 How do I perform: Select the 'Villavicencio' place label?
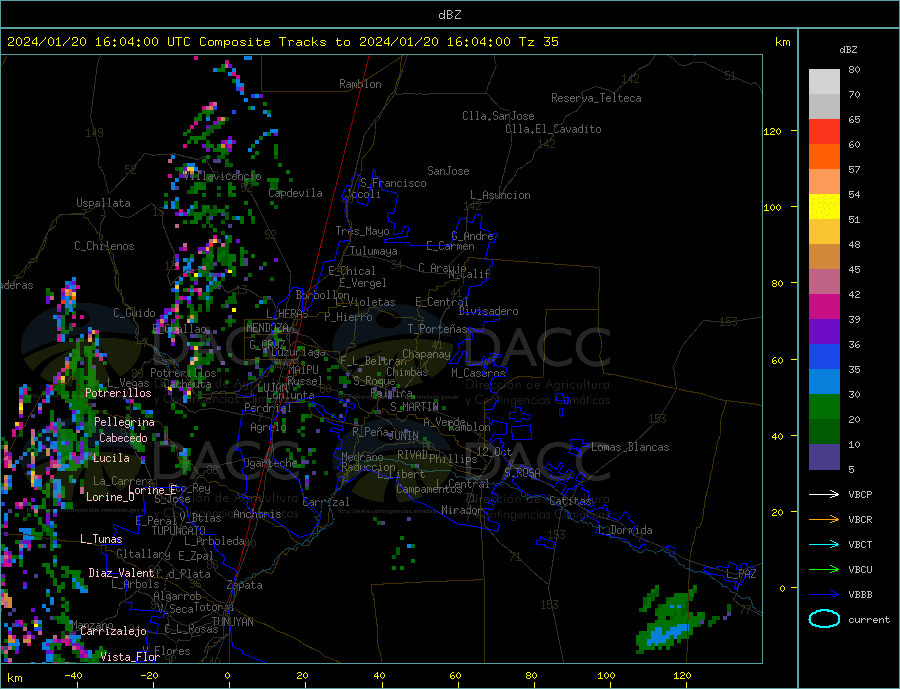click(x=222, y=176)
